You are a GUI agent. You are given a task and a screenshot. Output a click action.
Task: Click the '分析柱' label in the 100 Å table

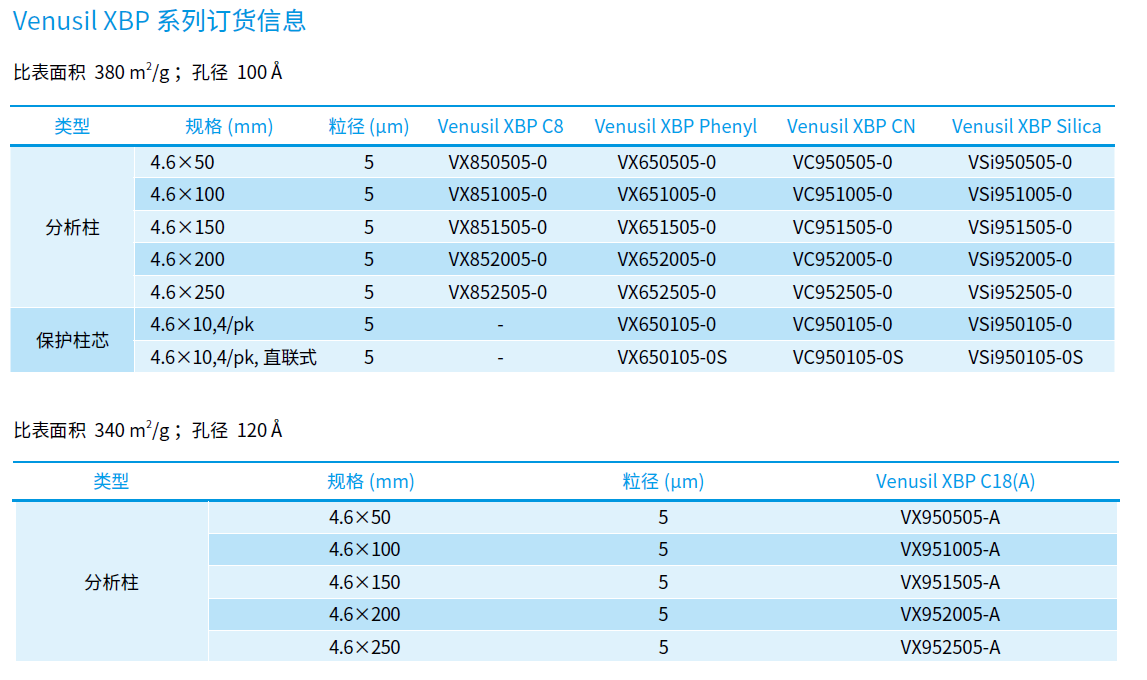pyautogui.click(x=72, y=227)
